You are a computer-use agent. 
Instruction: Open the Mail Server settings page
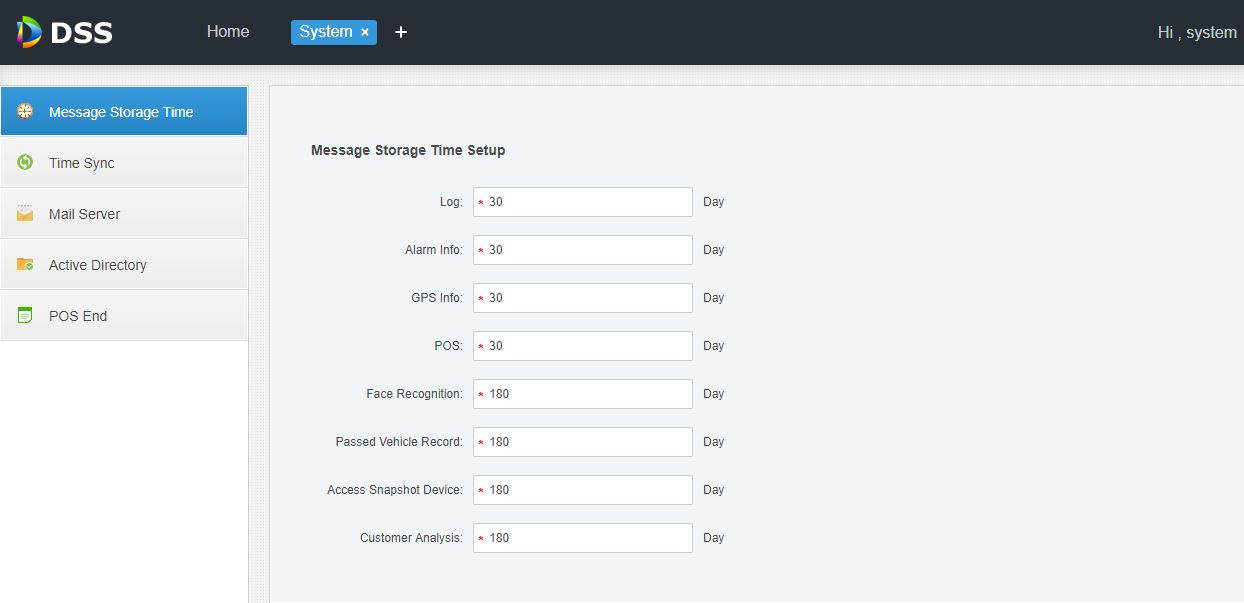point(85,214)
